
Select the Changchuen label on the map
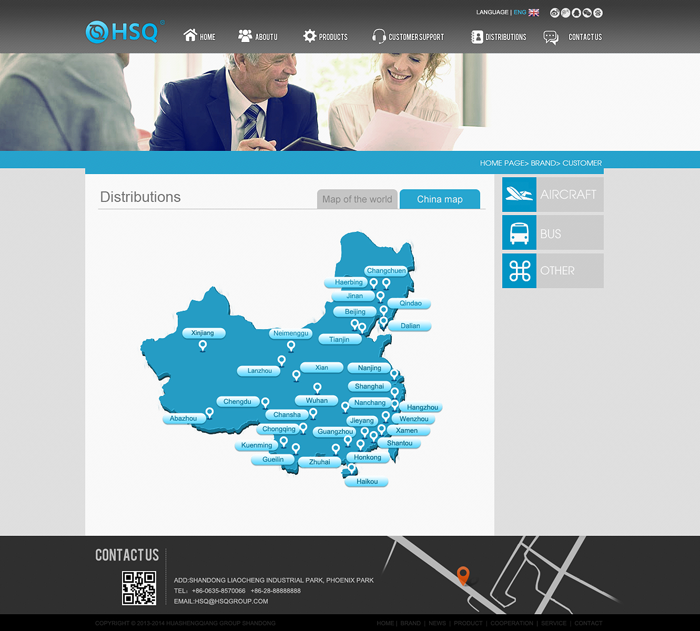coord(386,271)
